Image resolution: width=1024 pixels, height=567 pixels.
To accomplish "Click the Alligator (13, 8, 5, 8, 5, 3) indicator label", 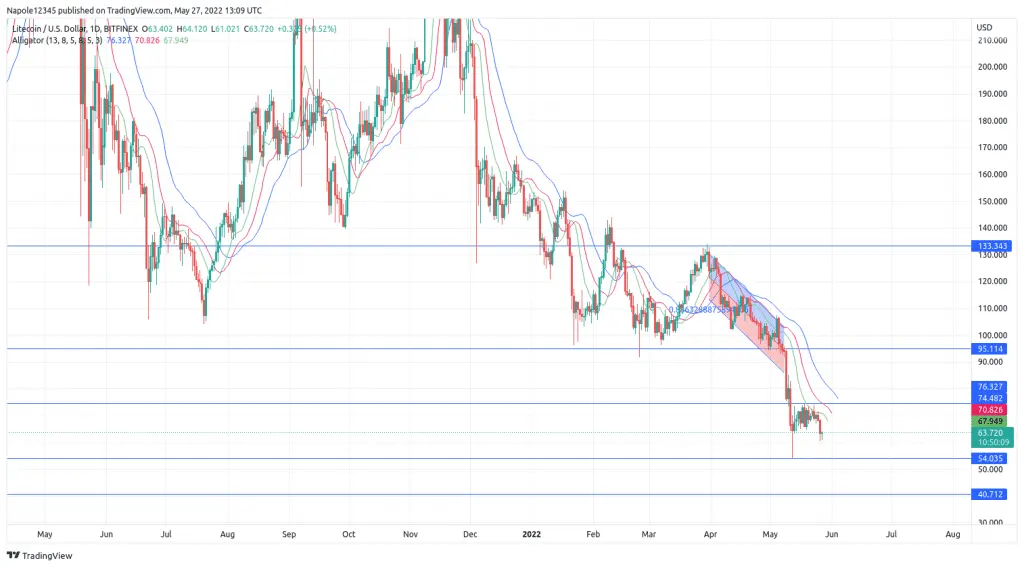I will tap(57, 40).
